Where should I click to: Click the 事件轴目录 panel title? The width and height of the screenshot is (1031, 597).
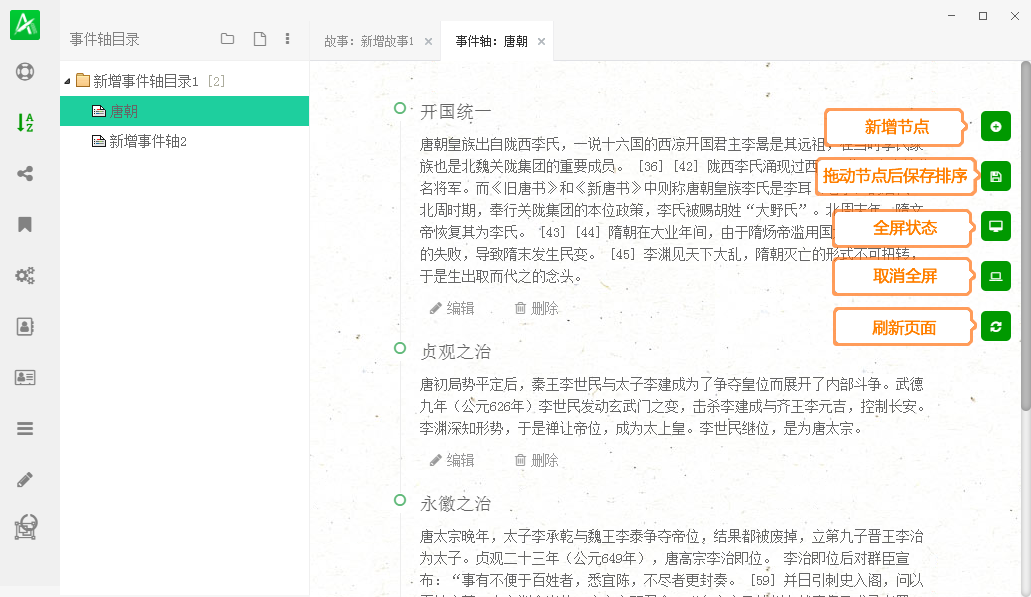click(105, 39)
